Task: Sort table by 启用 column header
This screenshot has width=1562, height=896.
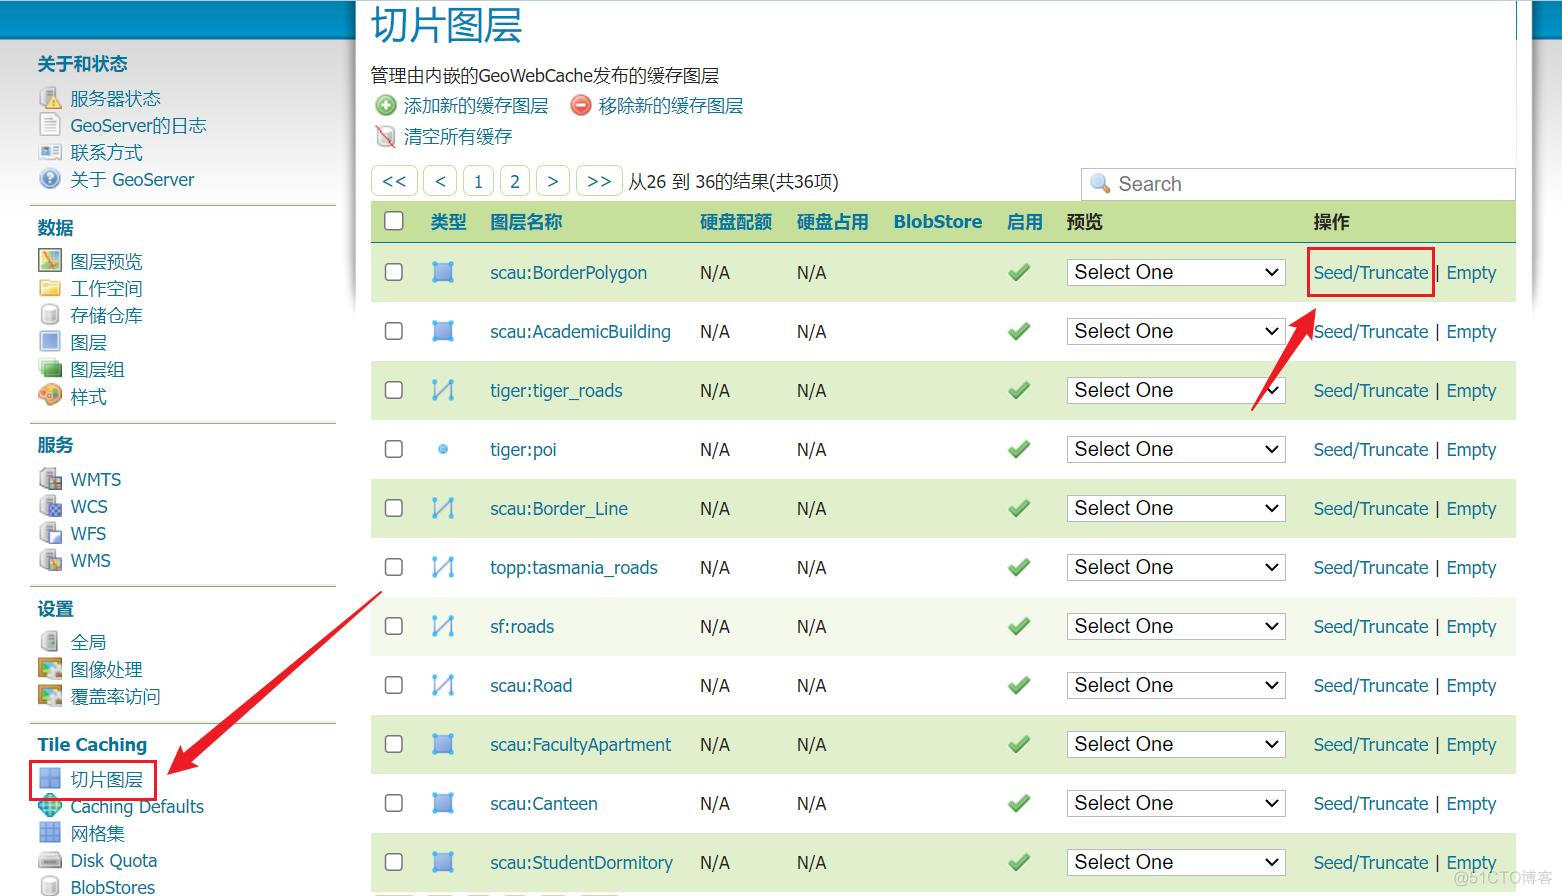Action: pos(1025,222)
